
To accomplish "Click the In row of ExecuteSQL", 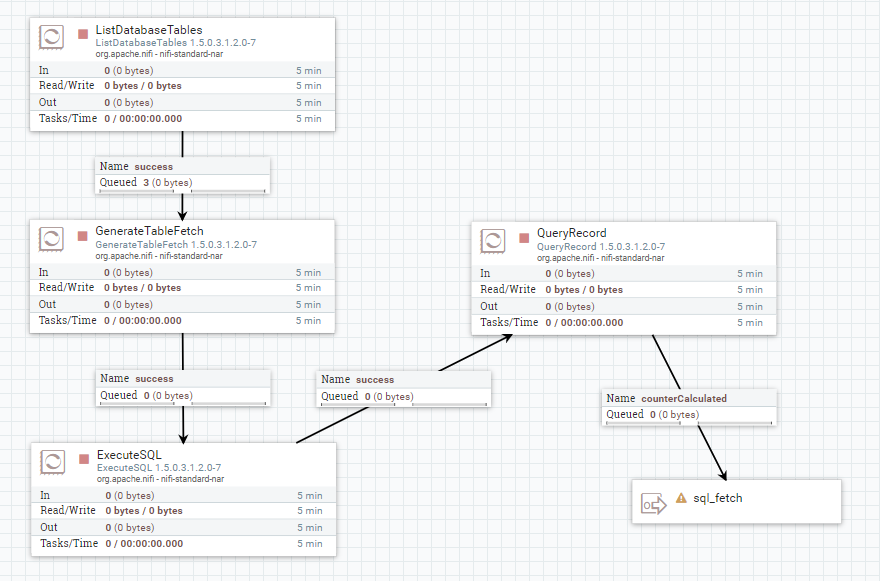I will [184, 495].
